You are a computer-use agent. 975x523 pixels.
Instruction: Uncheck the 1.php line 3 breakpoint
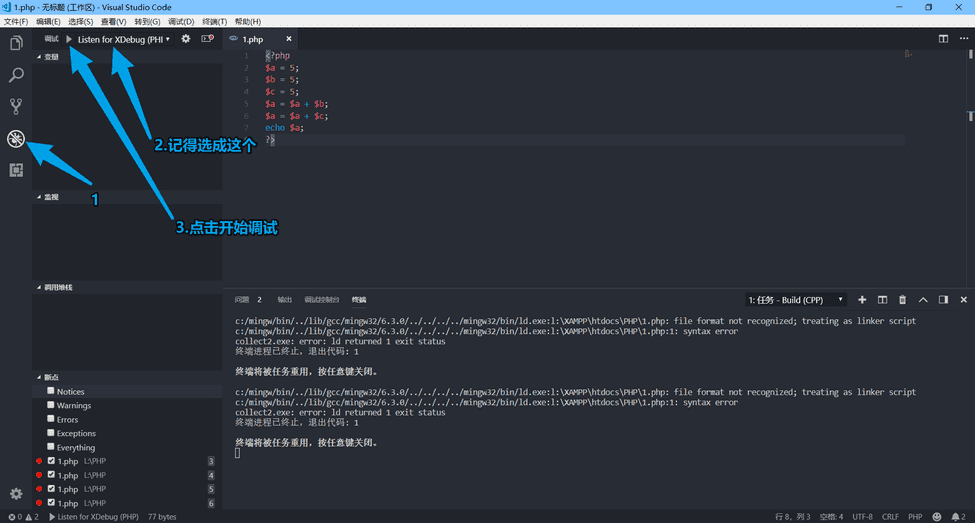point(52,461)
